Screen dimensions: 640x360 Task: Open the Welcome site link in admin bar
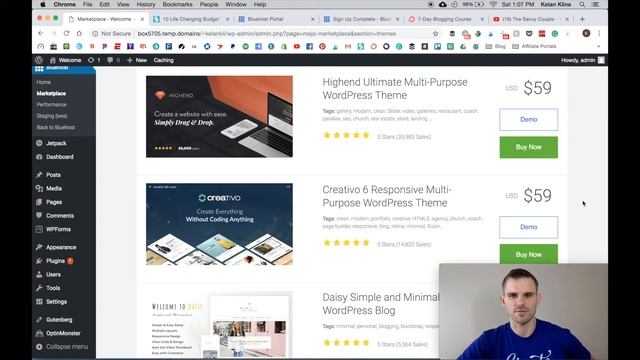click(65, 60)
